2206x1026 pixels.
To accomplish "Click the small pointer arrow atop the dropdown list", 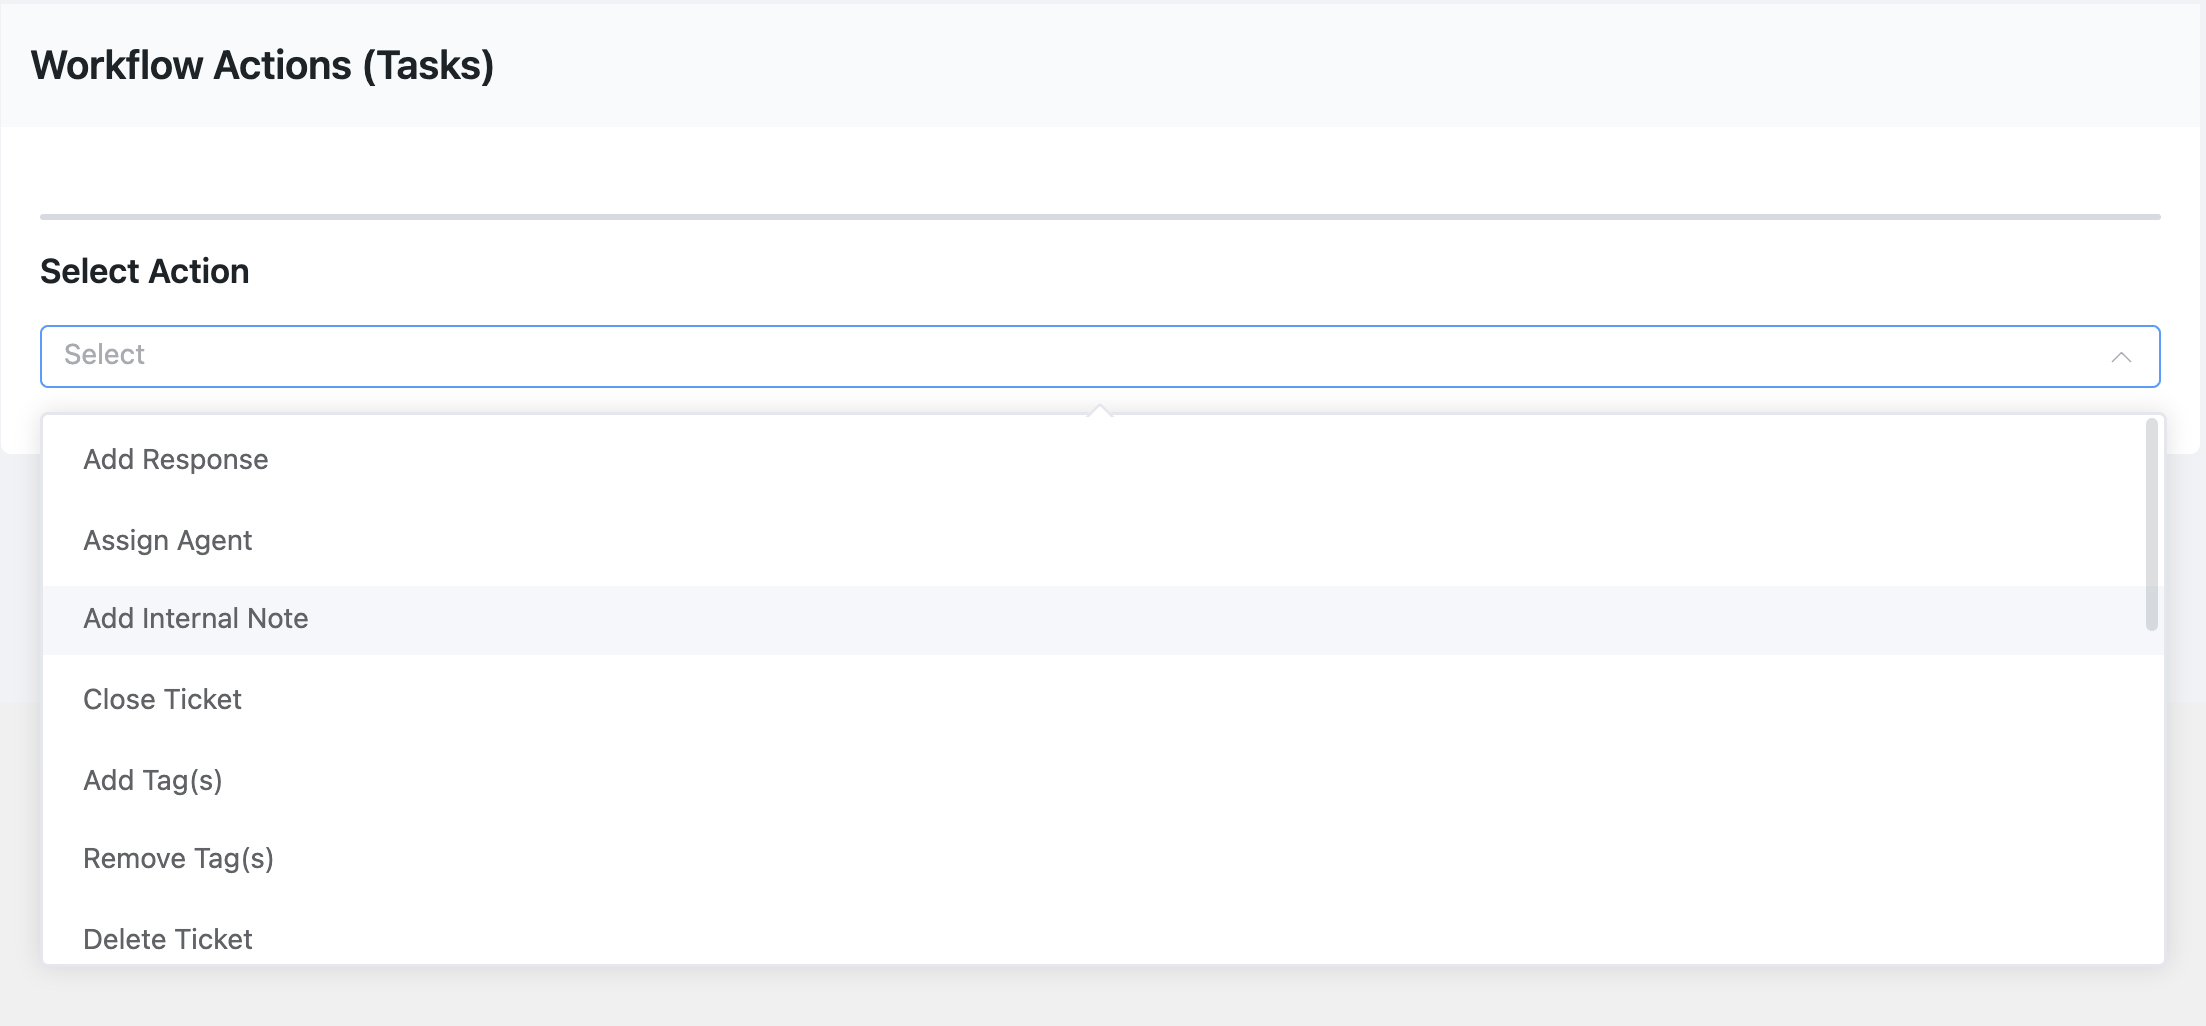I will (x=1100, y=410).
